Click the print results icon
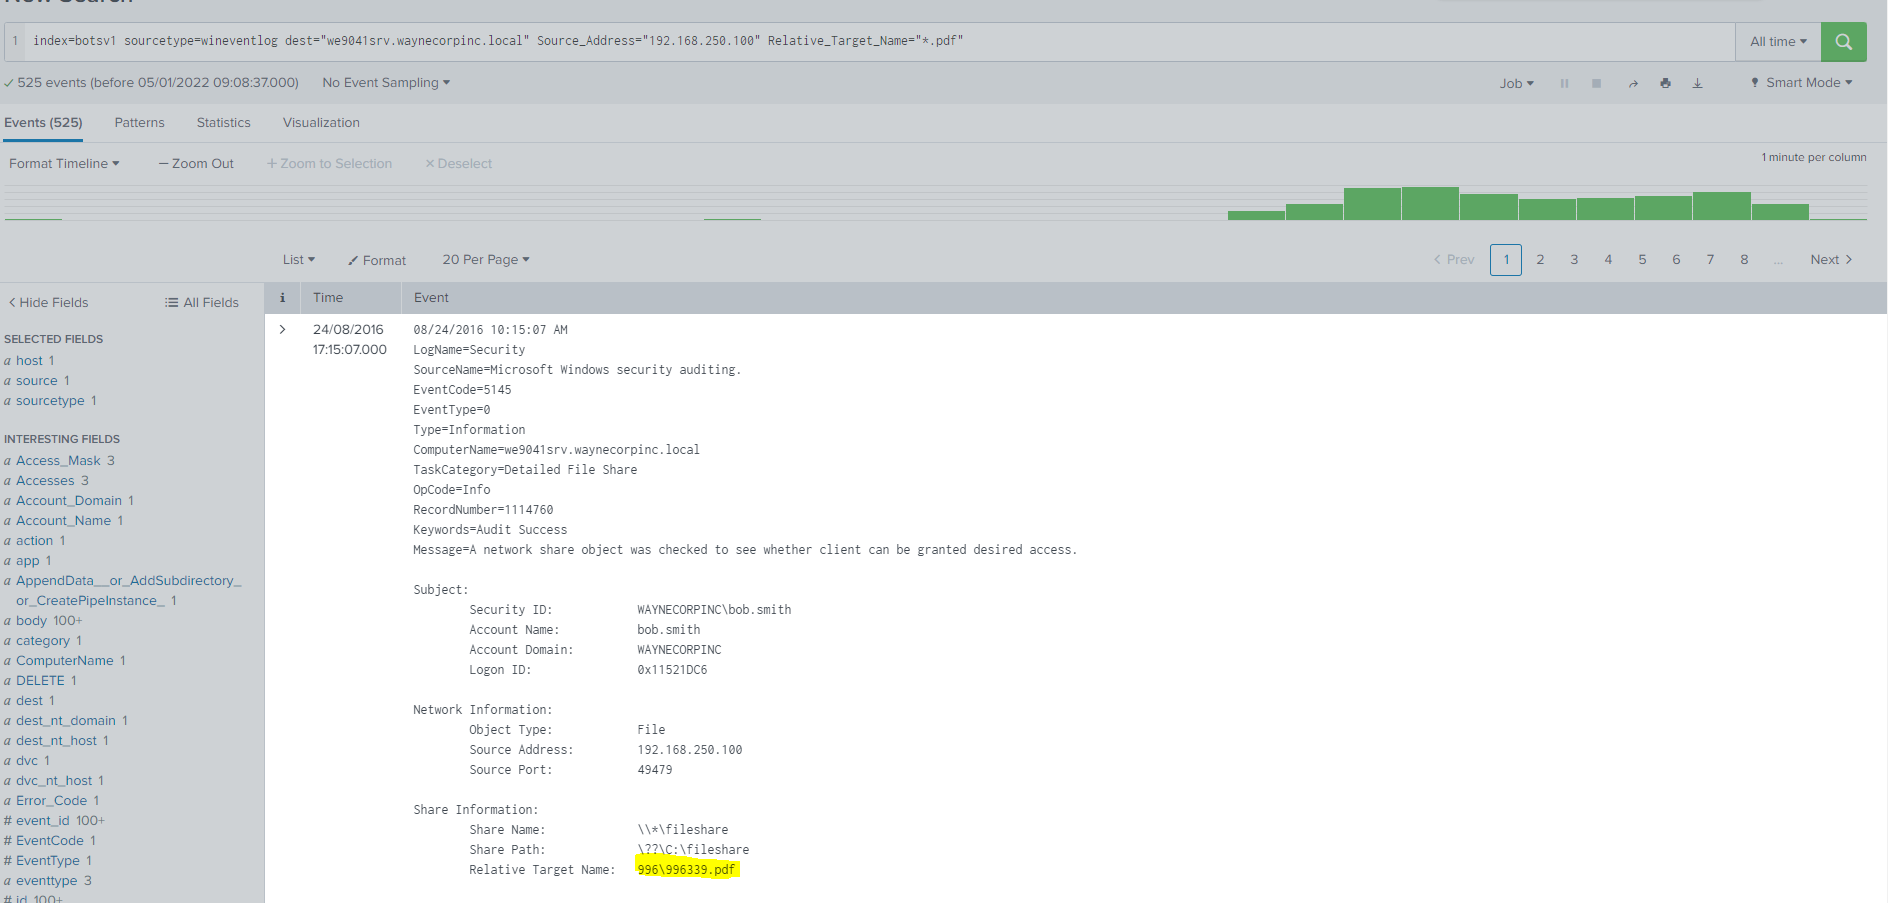 click(1665, 84)
